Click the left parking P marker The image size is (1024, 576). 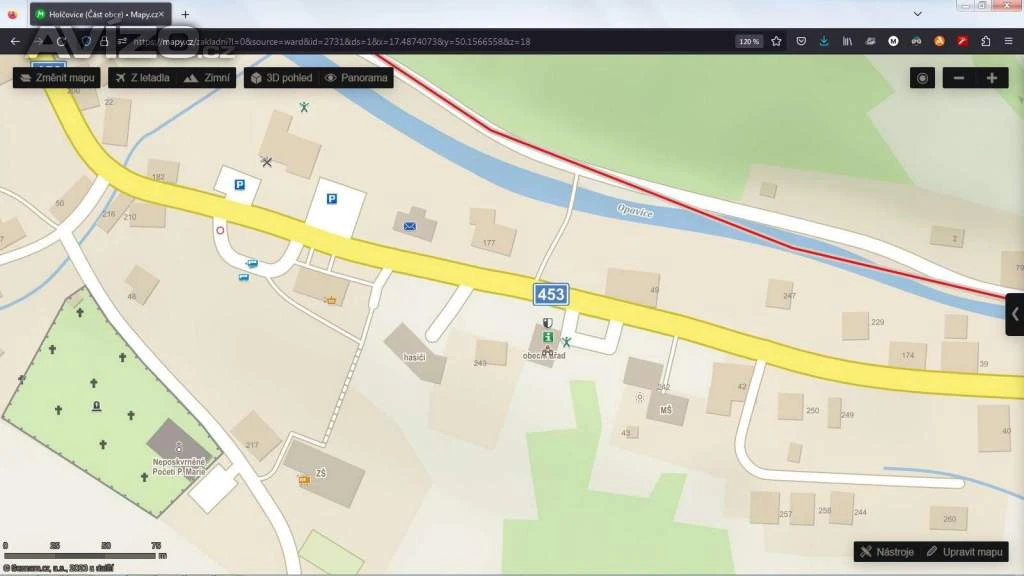click(240, 185)
